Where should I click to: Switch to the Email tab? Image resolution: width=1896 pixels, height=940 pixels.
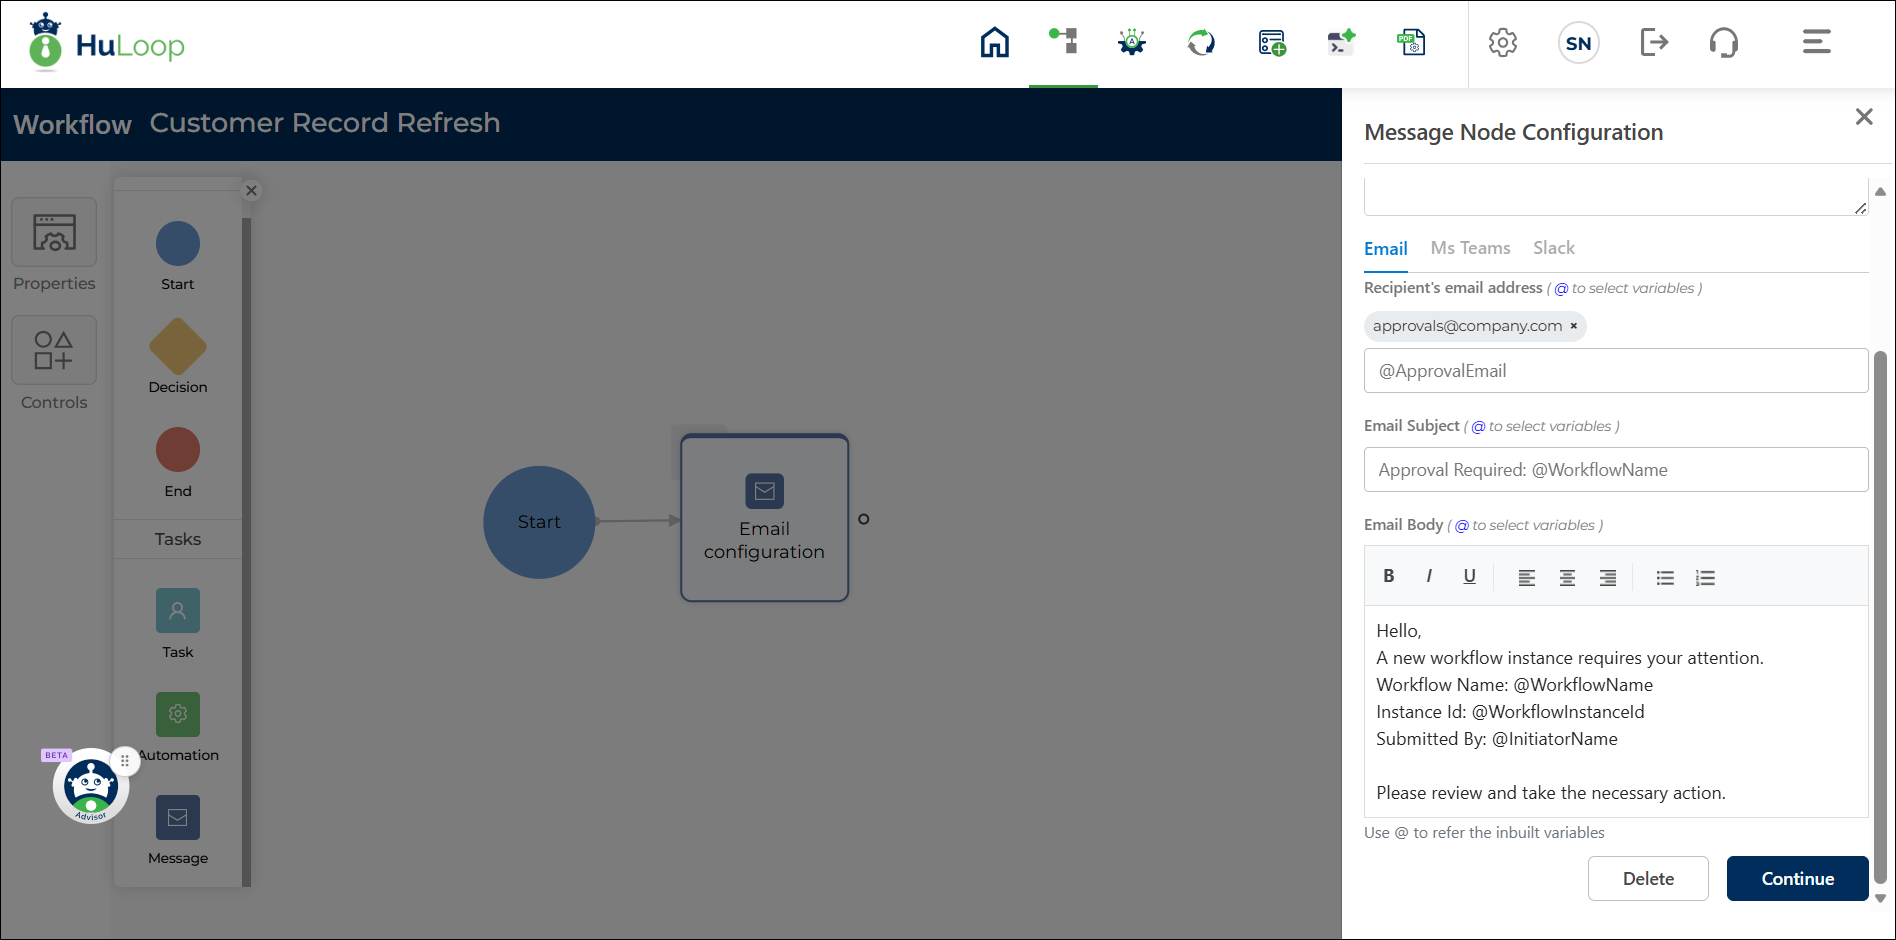pos(1385,249)
